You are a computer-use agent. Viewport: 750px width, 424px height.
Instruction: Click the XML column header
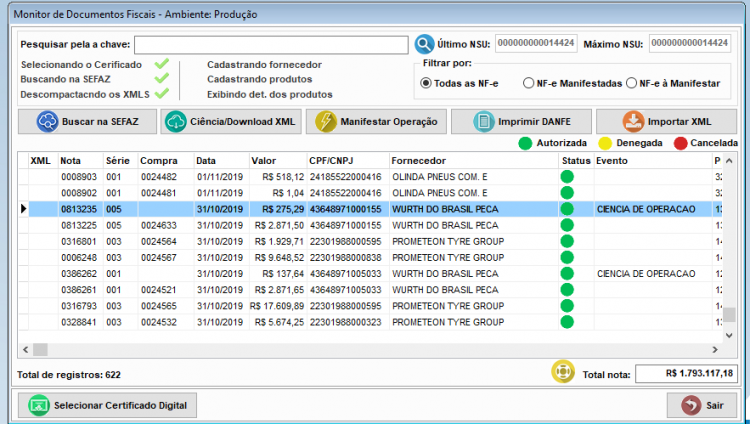pos(43,161)
